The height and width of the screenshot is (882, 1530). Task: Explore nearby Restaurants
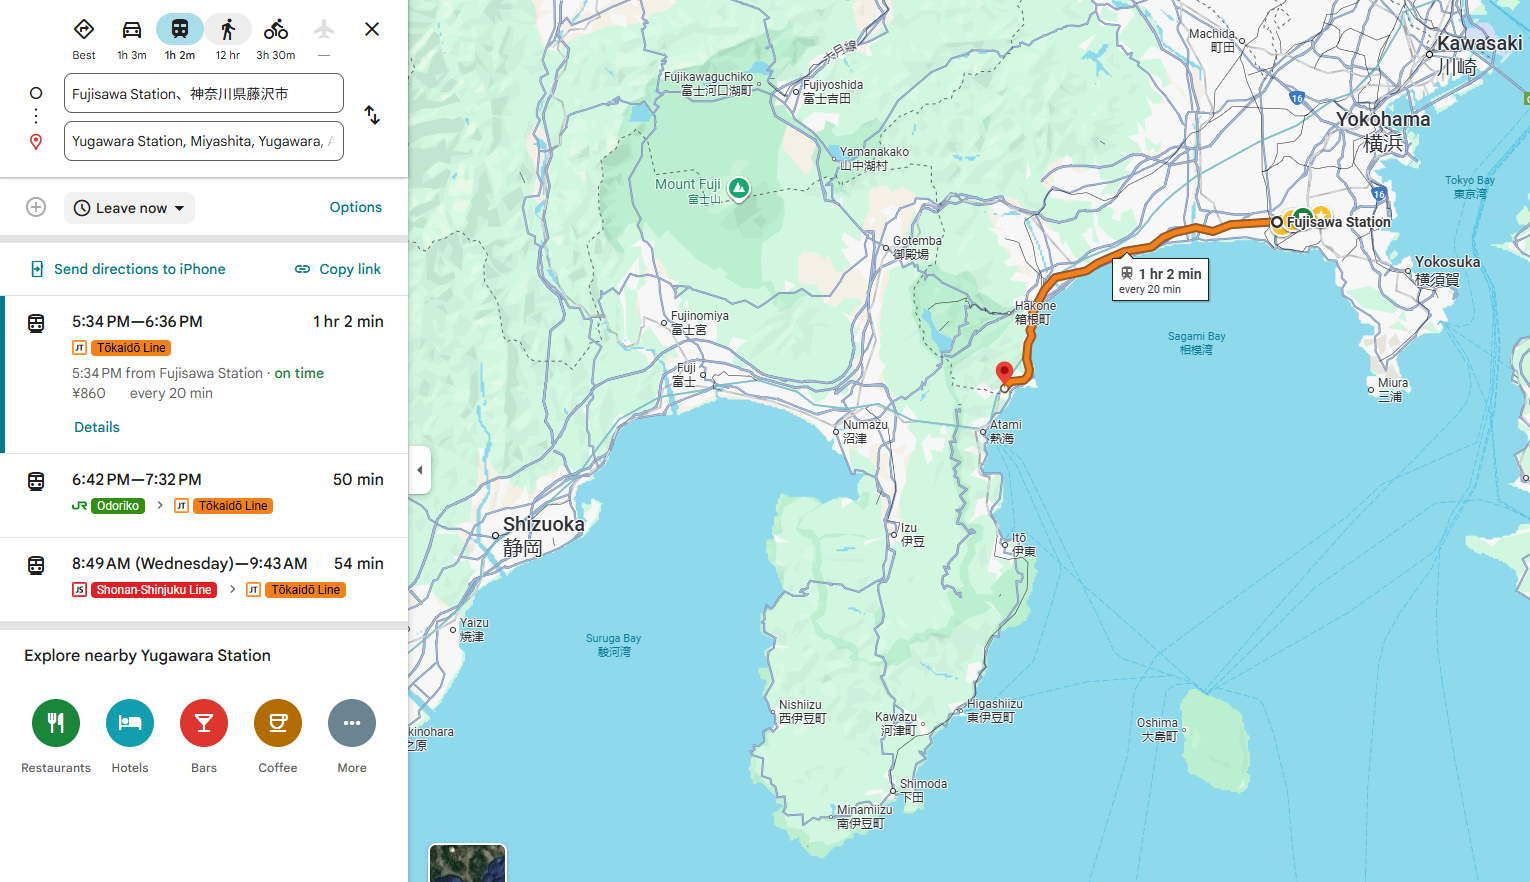tap(56, 723)
